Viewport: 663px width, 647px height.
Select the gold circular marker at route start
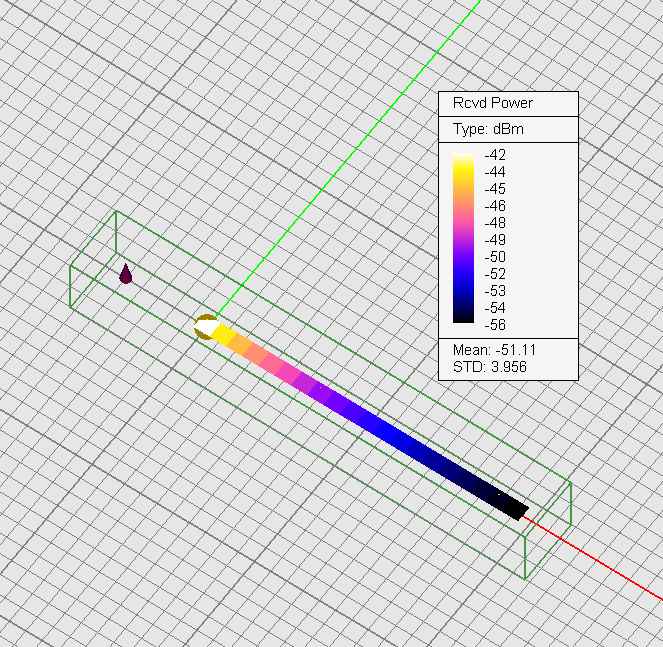point(204,326)
